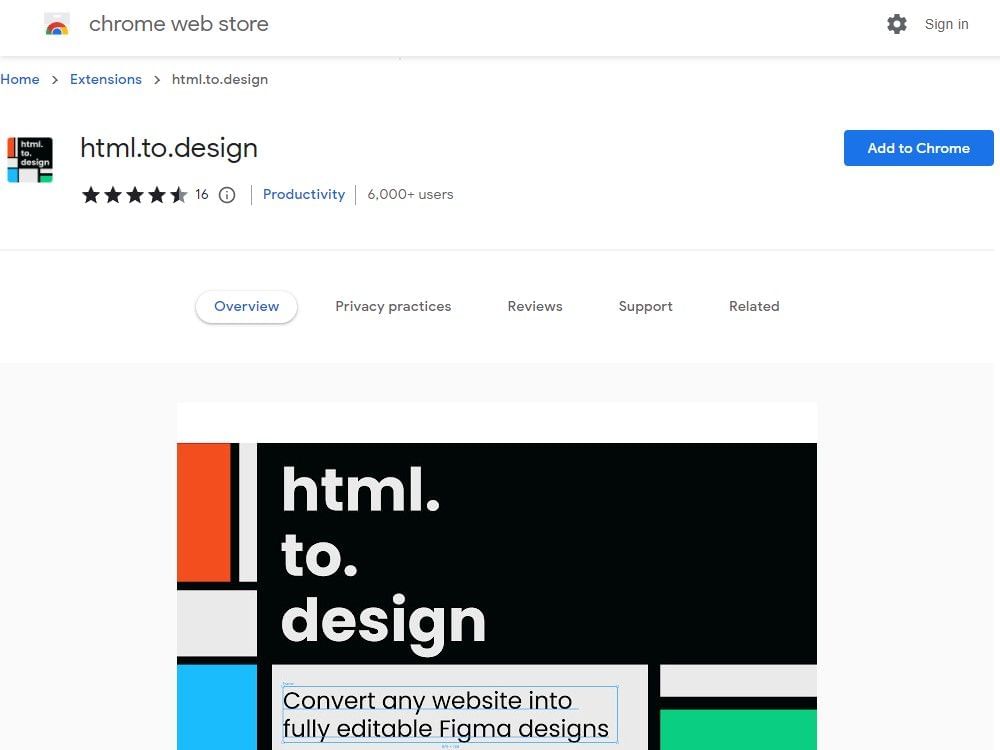This screenshot has height=750, width=1000.
Task: Click the chrome web store title text
Action: tap(179, 24)
